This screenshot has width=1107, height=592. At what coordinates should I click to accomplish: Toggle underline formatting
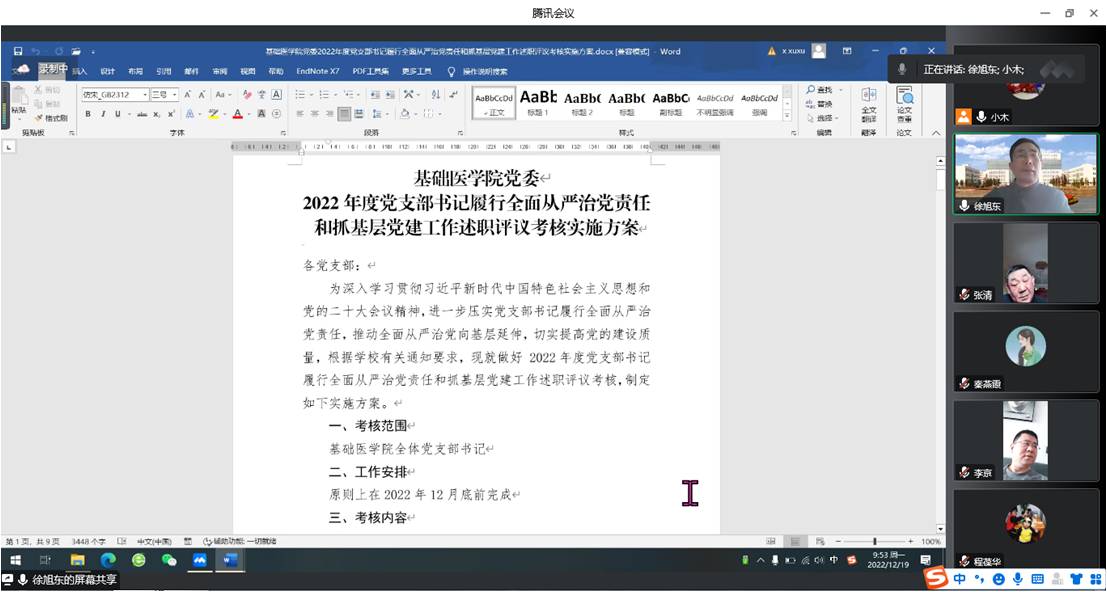(116, 113)
